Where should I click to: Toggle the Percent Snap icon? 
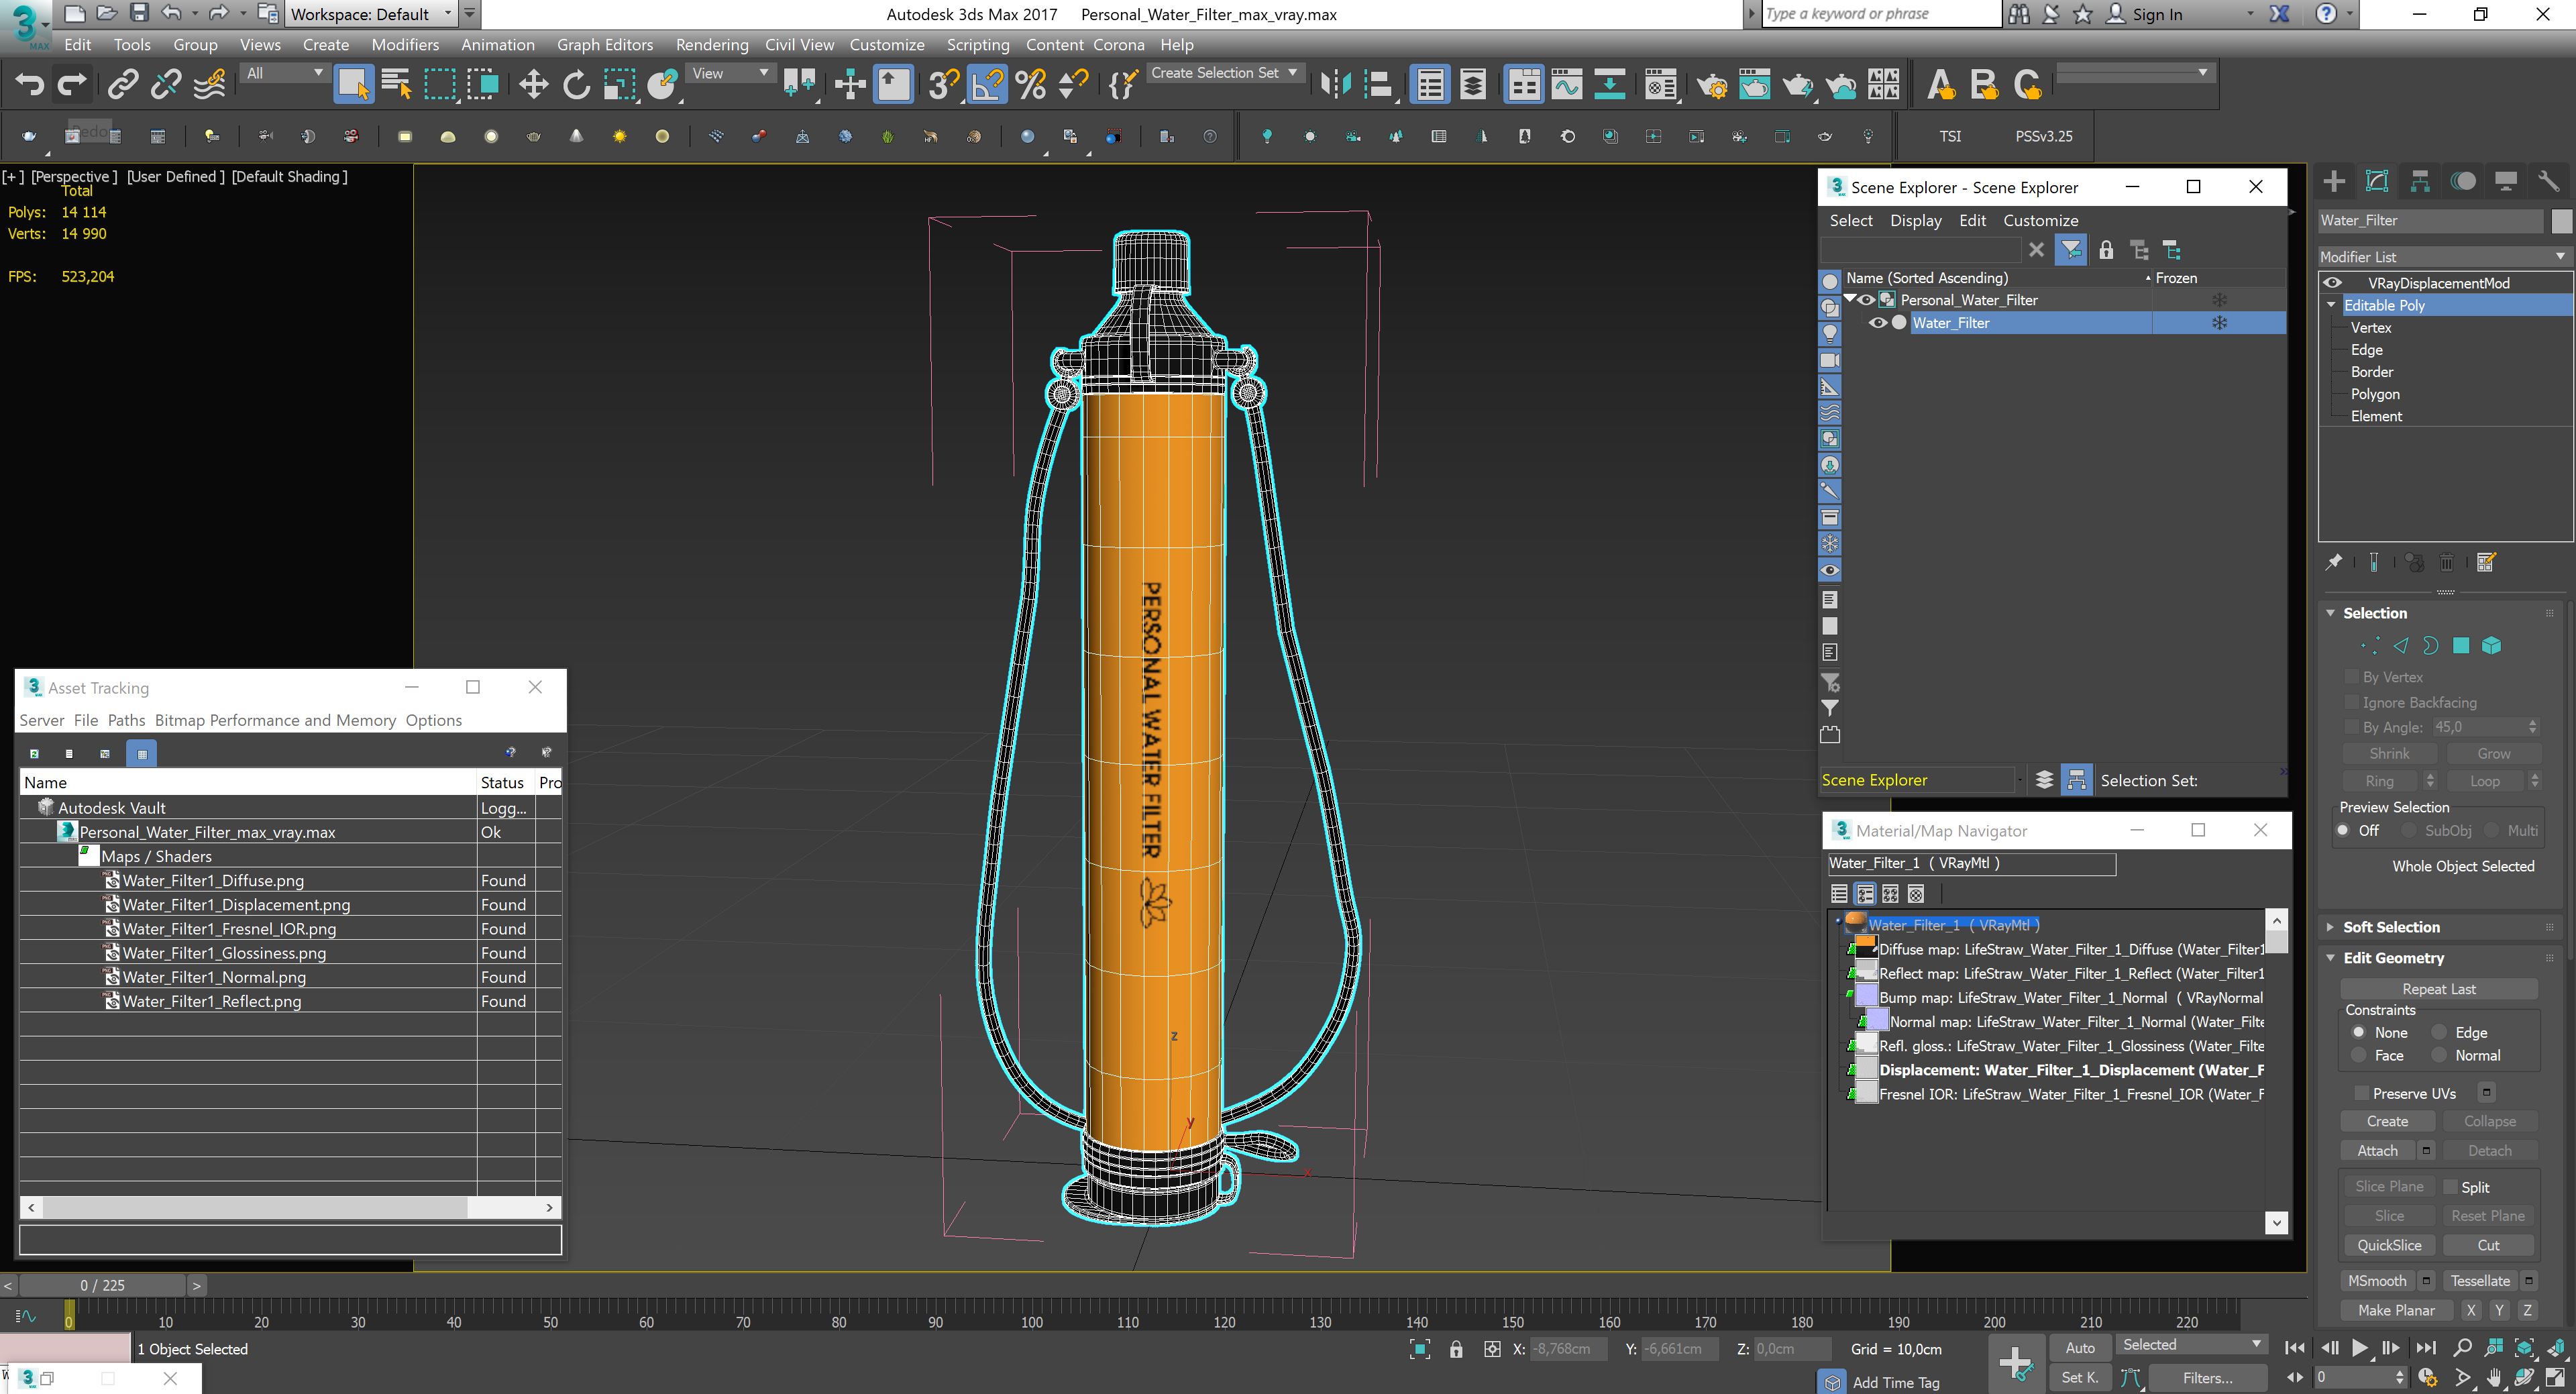point(1030,85)
